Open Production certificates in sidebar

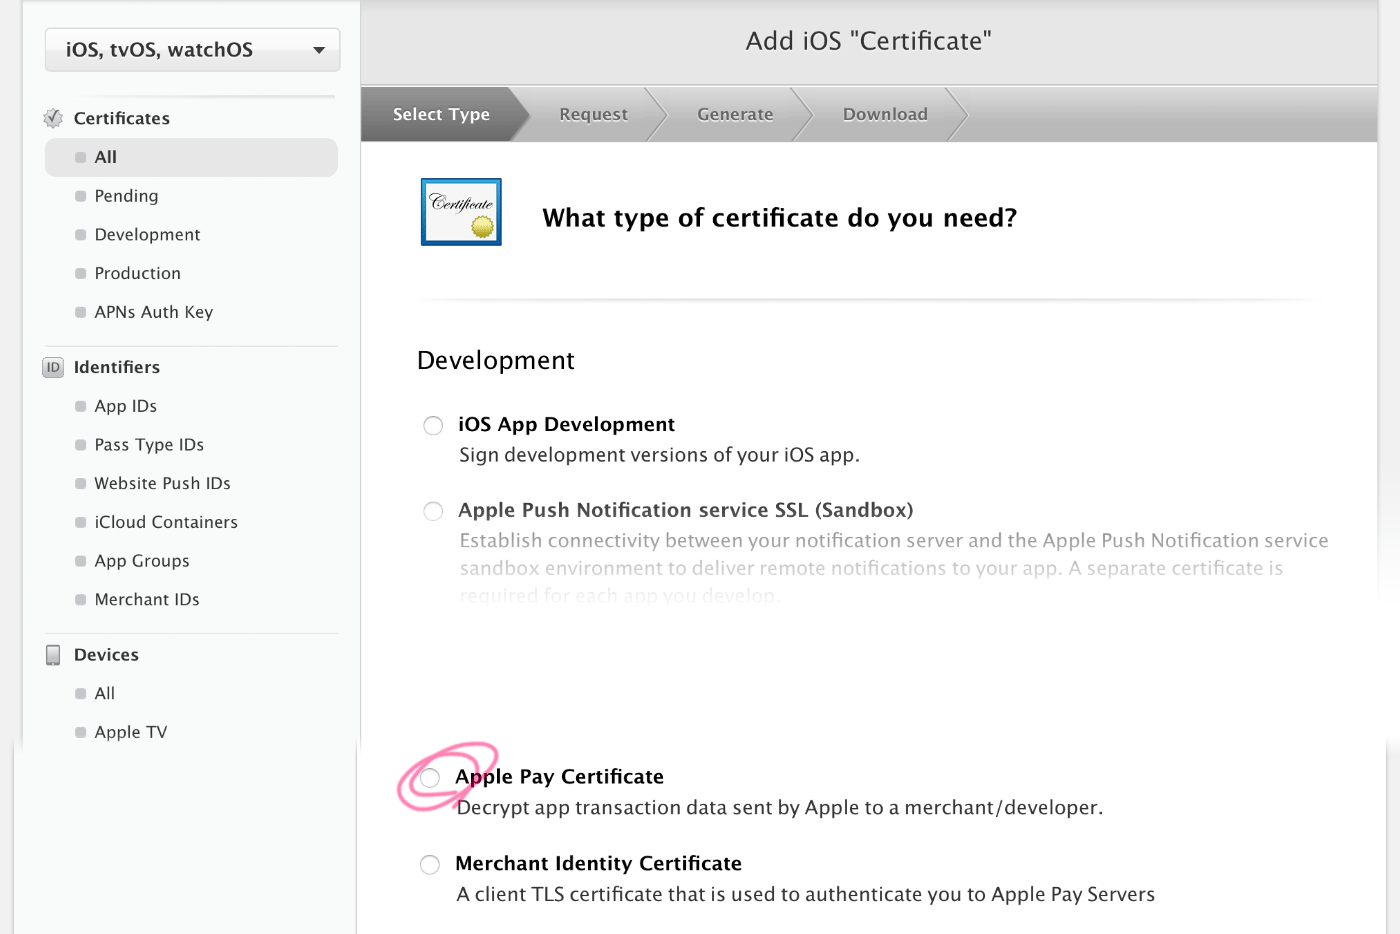pyautogui.click(x=137, y=274)
